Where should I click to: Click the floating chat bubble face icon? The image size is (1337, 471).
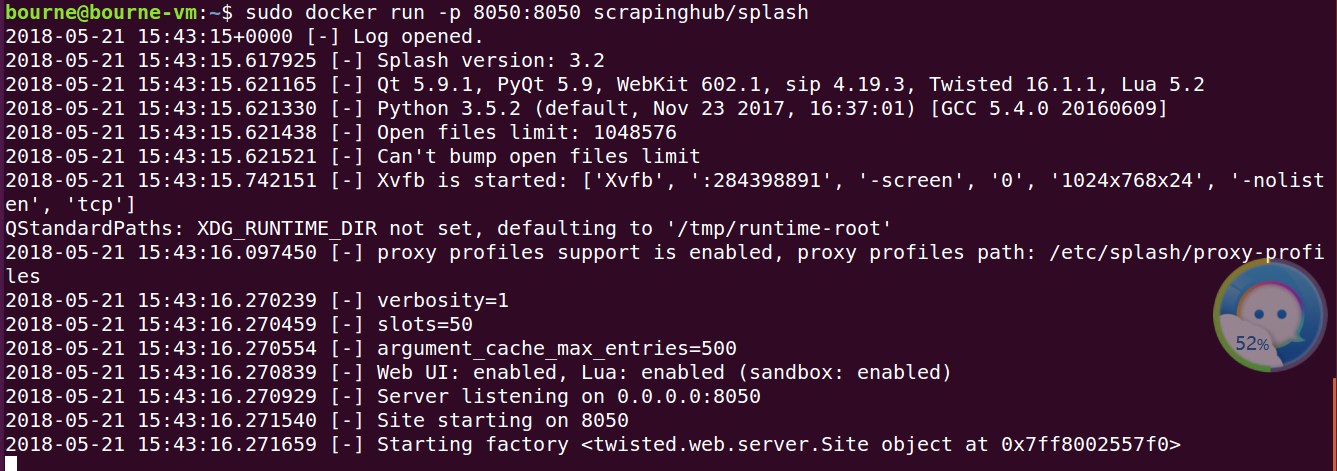click(x=1272, y=312)
